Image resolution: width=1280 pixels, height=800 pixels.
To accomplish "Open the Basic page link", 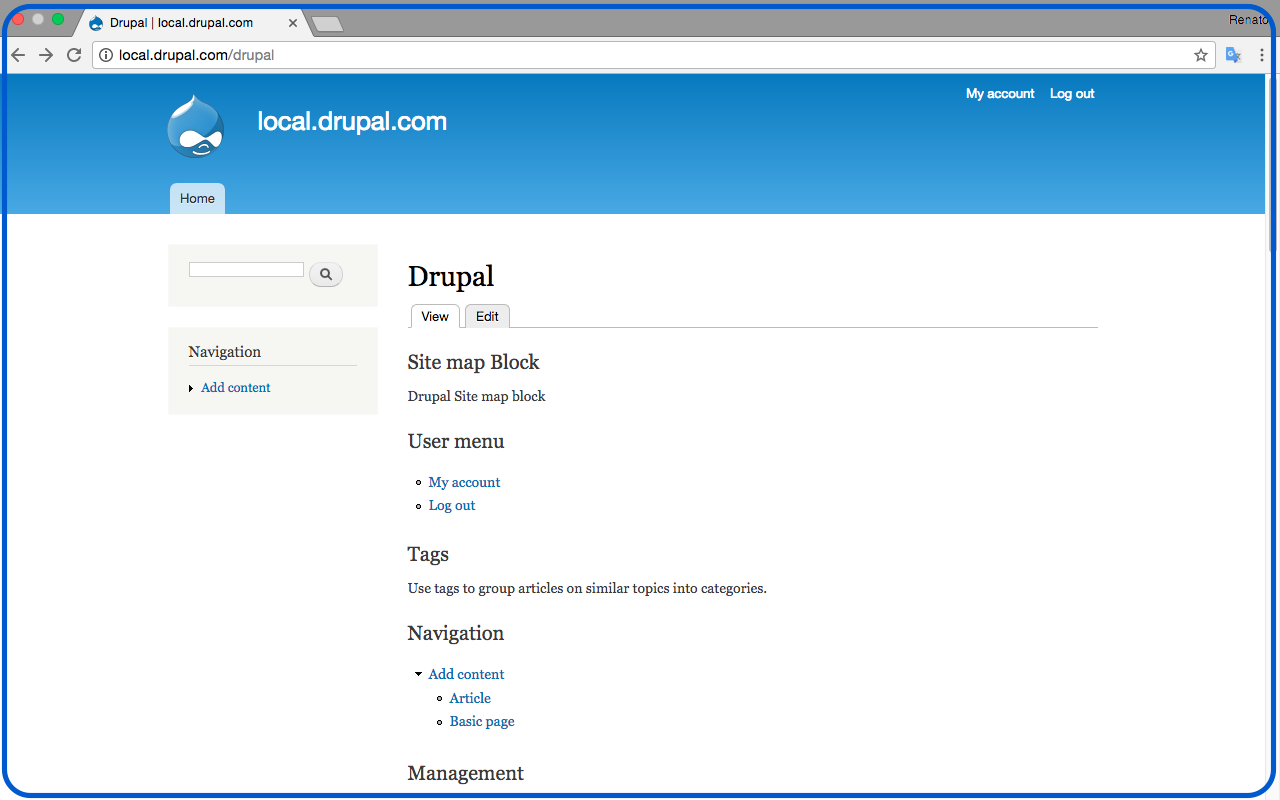I will tap(482, 721).
